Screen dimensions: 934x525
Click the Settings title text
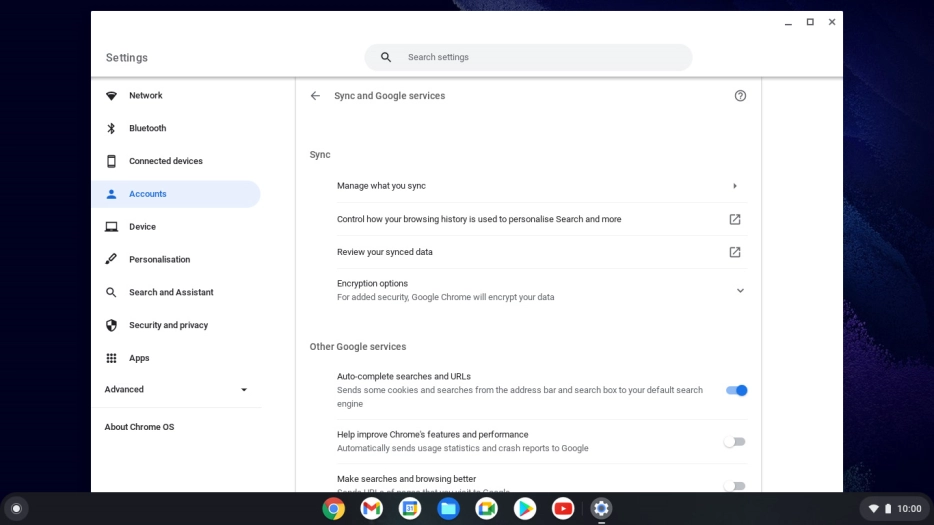click(127, 58)
